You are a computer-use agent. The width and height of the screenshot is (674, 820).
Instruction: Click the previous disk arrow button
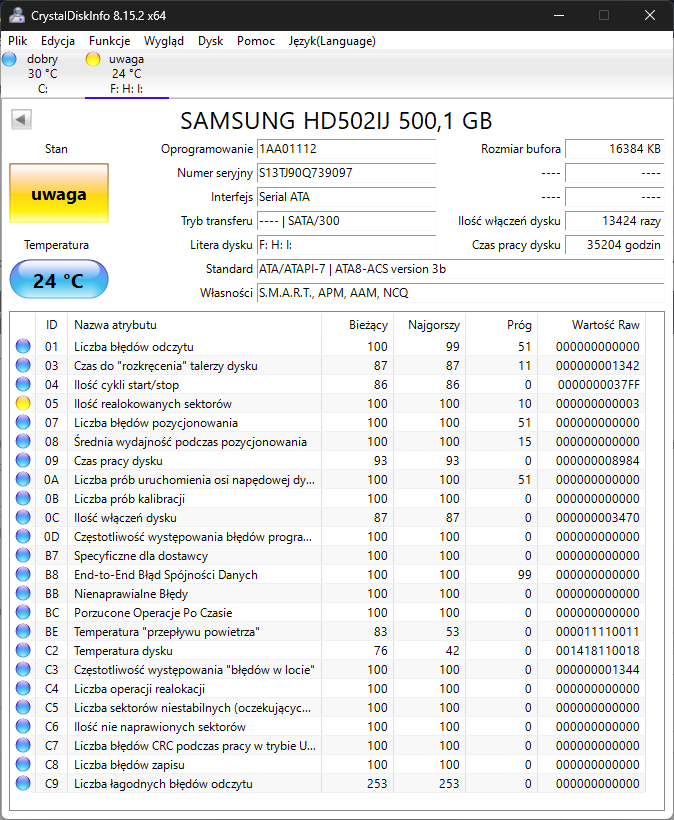tap(21, 120)
